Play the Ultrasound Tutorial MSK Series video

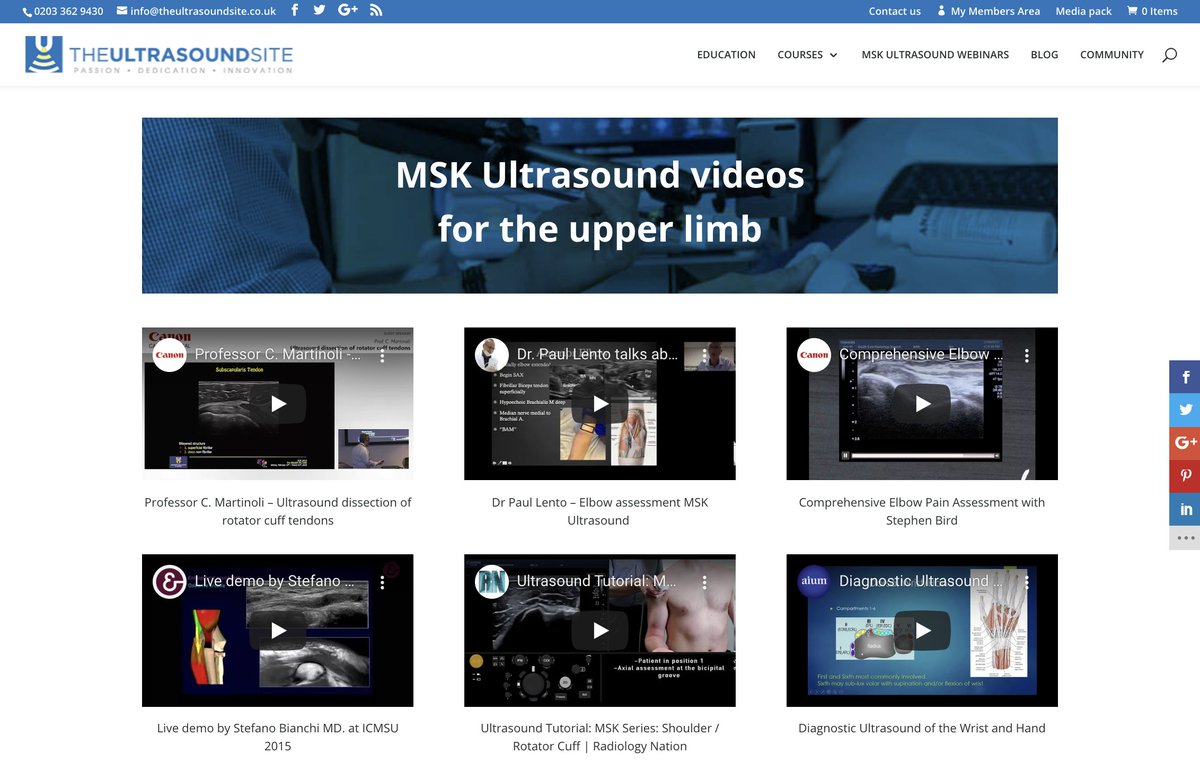[x=600, y=631]
